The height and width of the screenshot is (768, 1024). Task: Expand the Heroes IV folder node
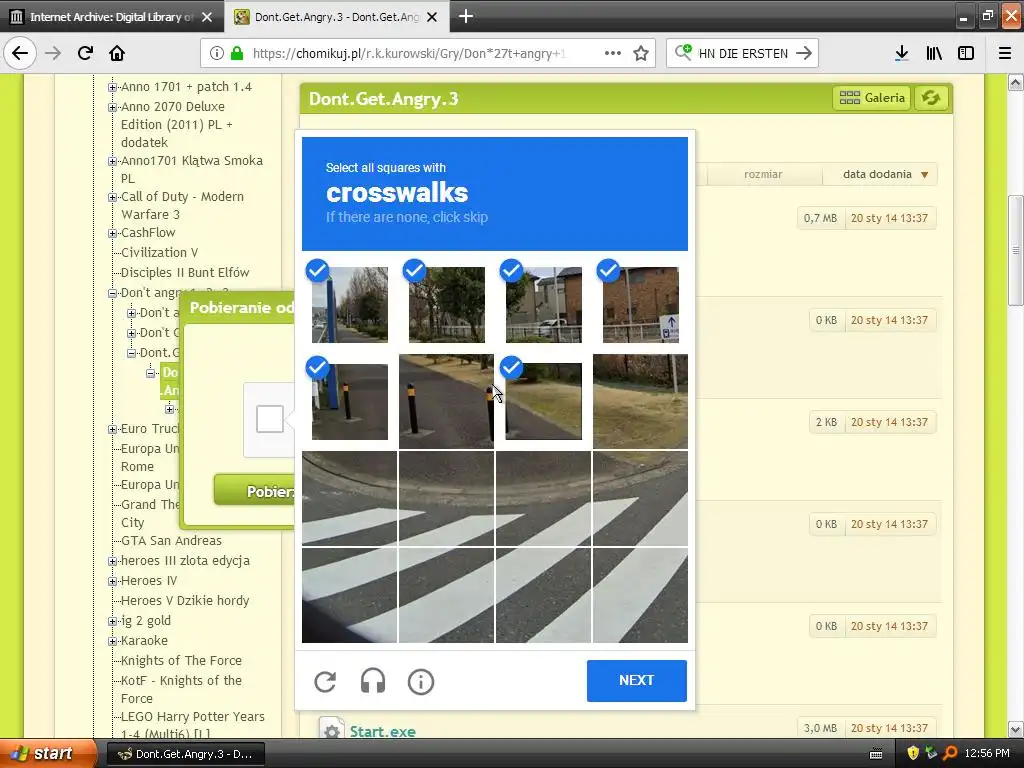point(112,581)
